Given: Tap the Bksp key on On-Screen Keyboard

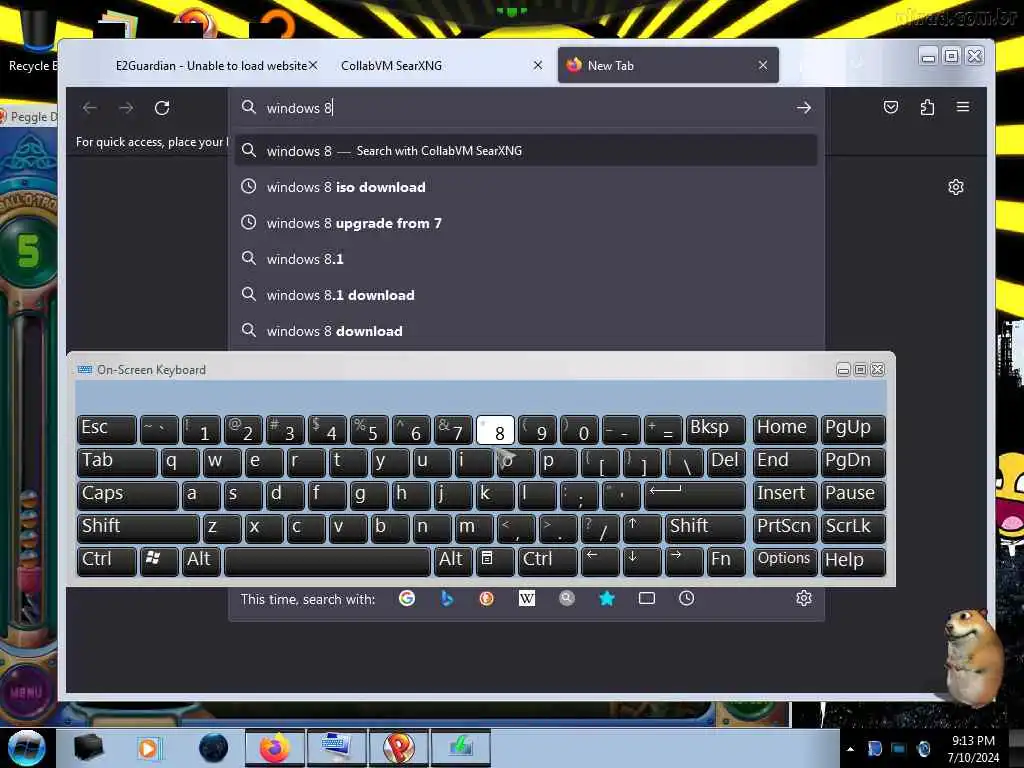Looking at the screenshot, I should (716, 429).
